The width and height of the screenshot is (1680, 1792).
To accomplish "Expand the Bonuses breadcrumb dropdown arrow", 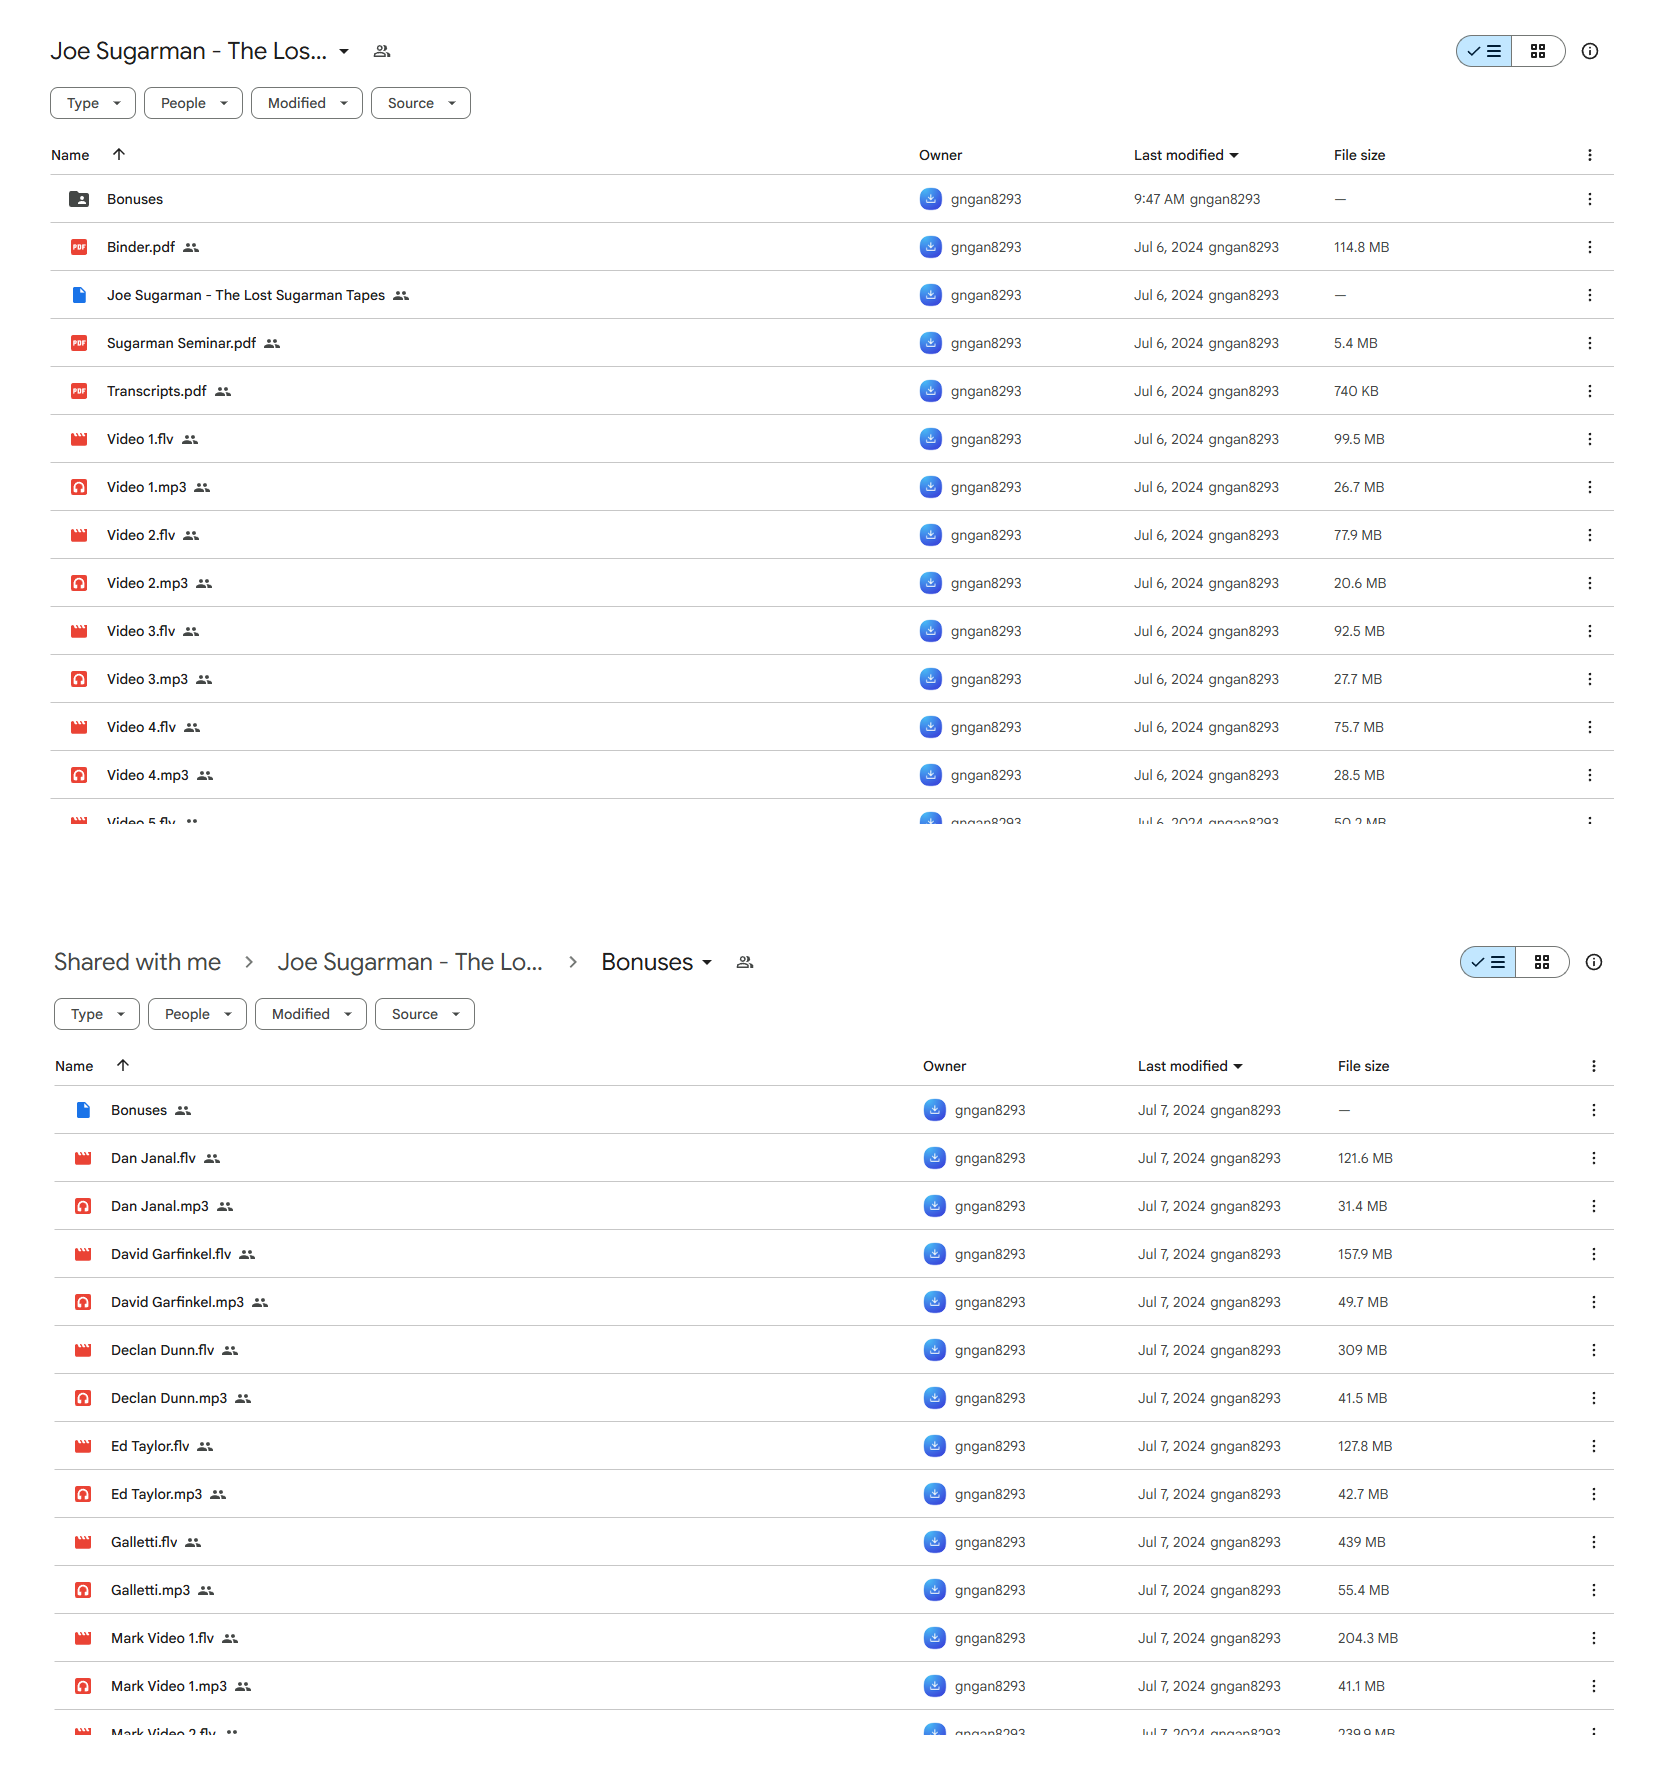I will pyautogui.click(x=707, y=962).
